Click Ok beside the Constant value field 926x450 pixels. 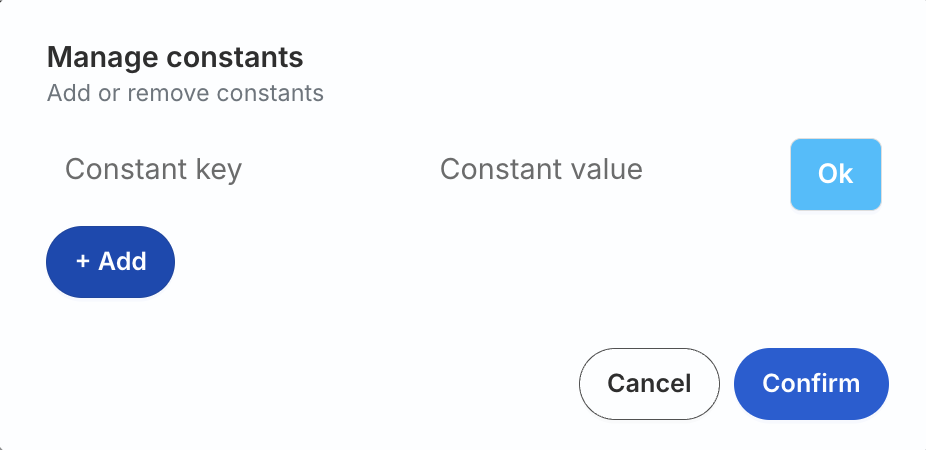(835, 174)
